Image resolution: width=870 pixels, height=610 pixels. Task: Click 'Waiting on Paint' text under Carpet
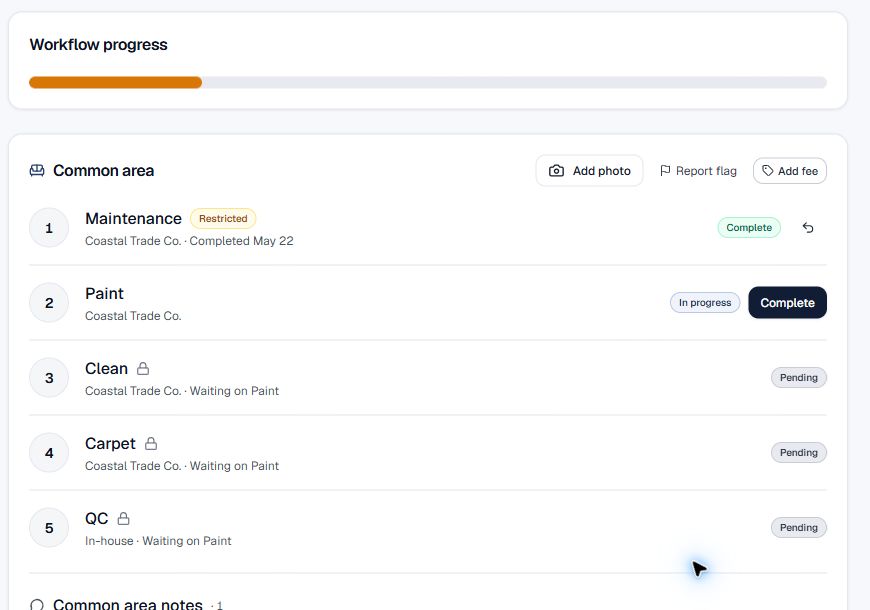(x=234, y=466)
